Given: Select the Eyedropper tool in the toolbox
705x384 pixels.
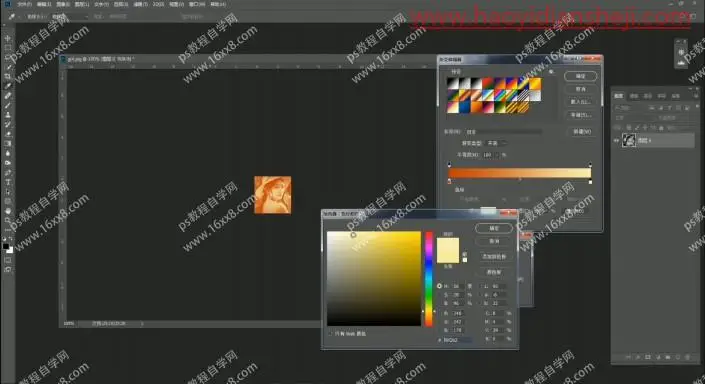Looking at the screenshot, I should click(x=8, y=85).
